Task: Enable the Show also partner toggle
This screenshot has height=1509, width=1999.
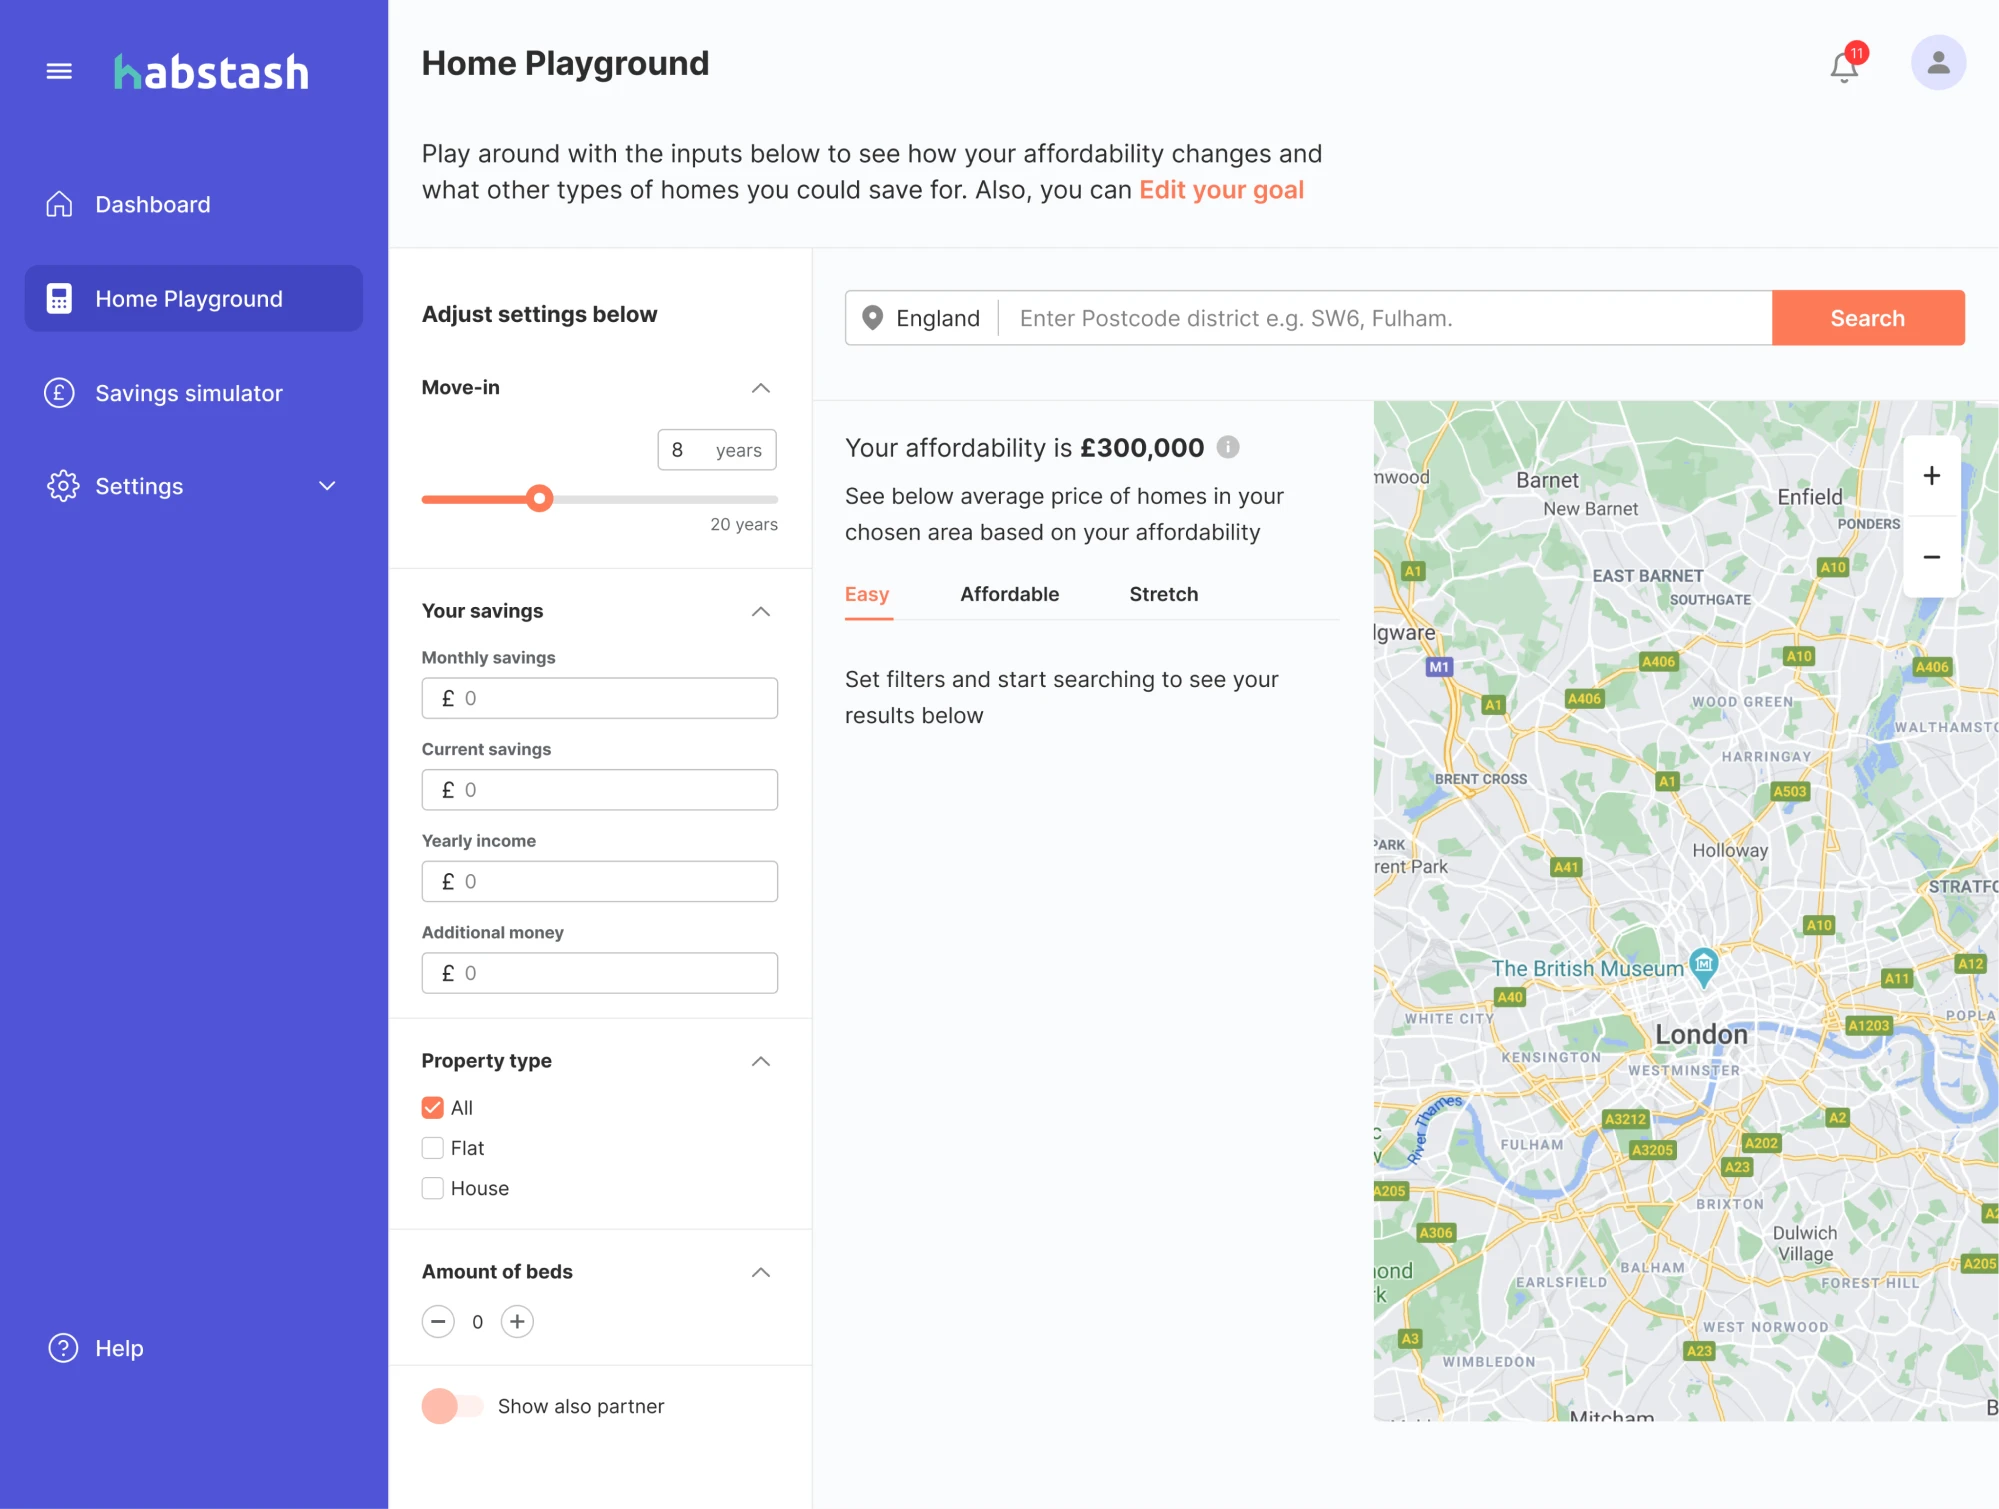Action: [x=452, y=1405]
